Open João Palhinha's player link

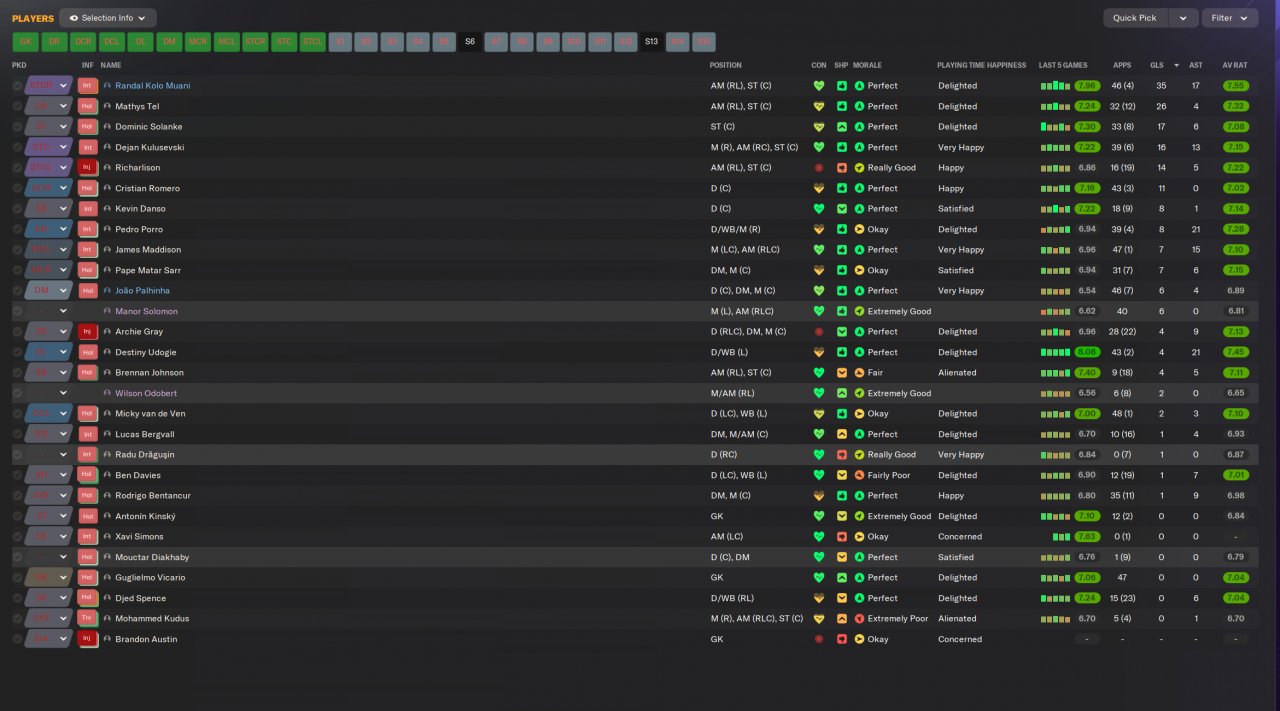(143, 291)
